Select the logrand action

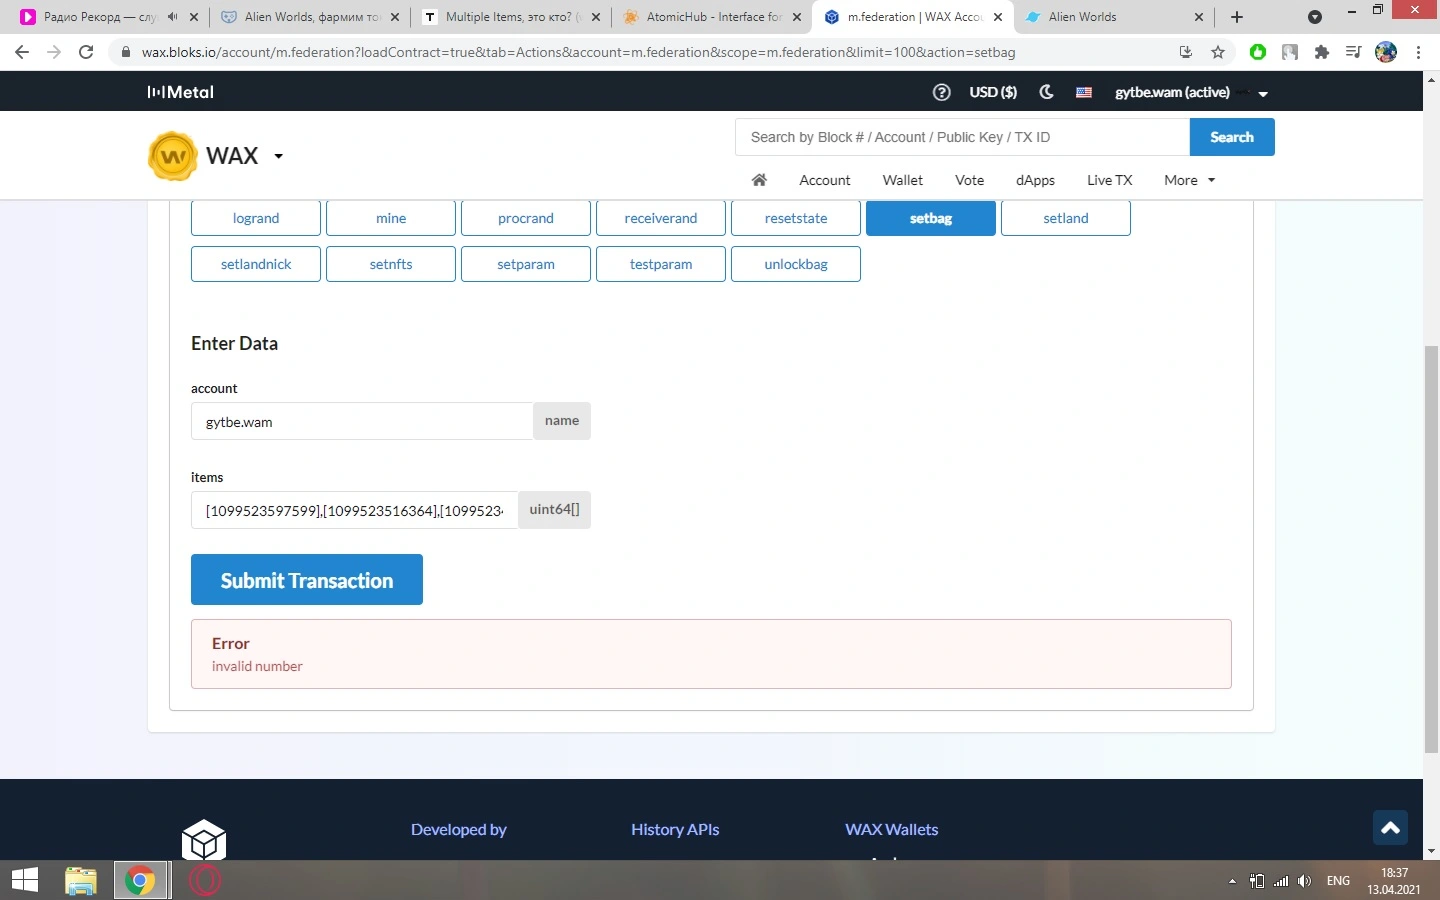point(256,218)
